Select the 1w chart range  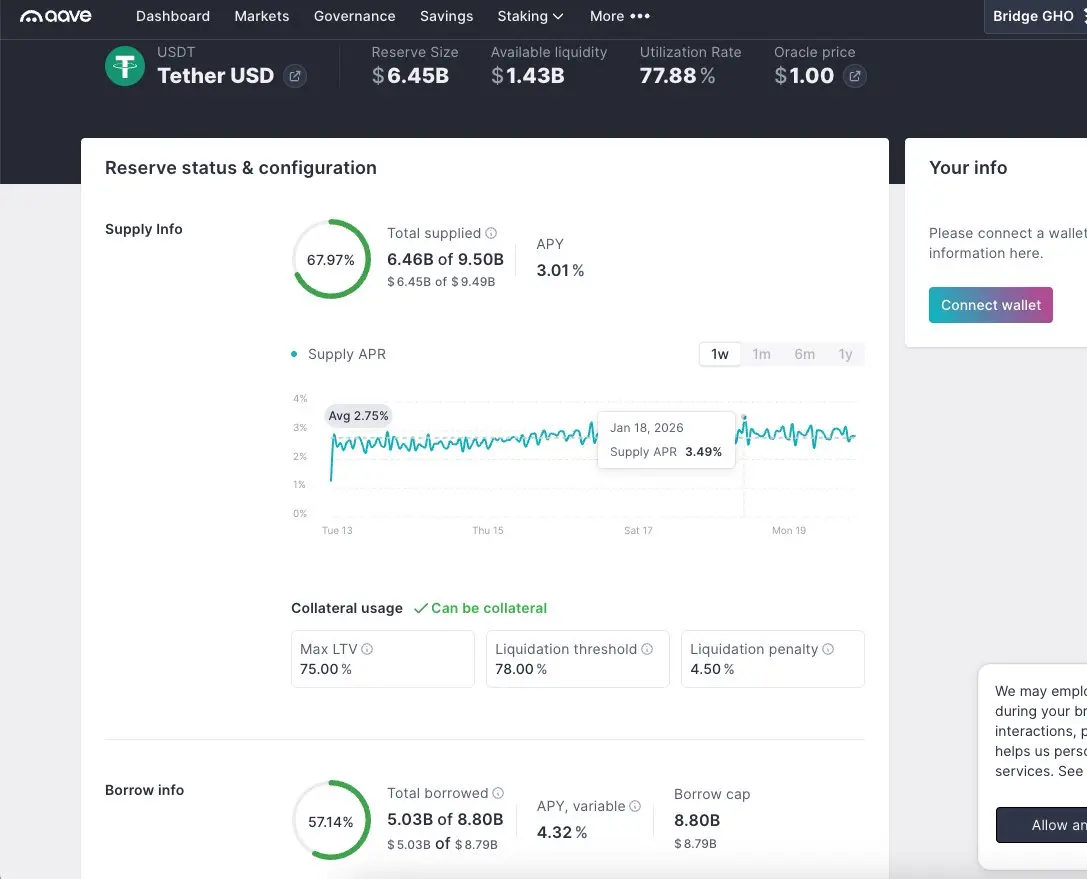click(720, 354)
